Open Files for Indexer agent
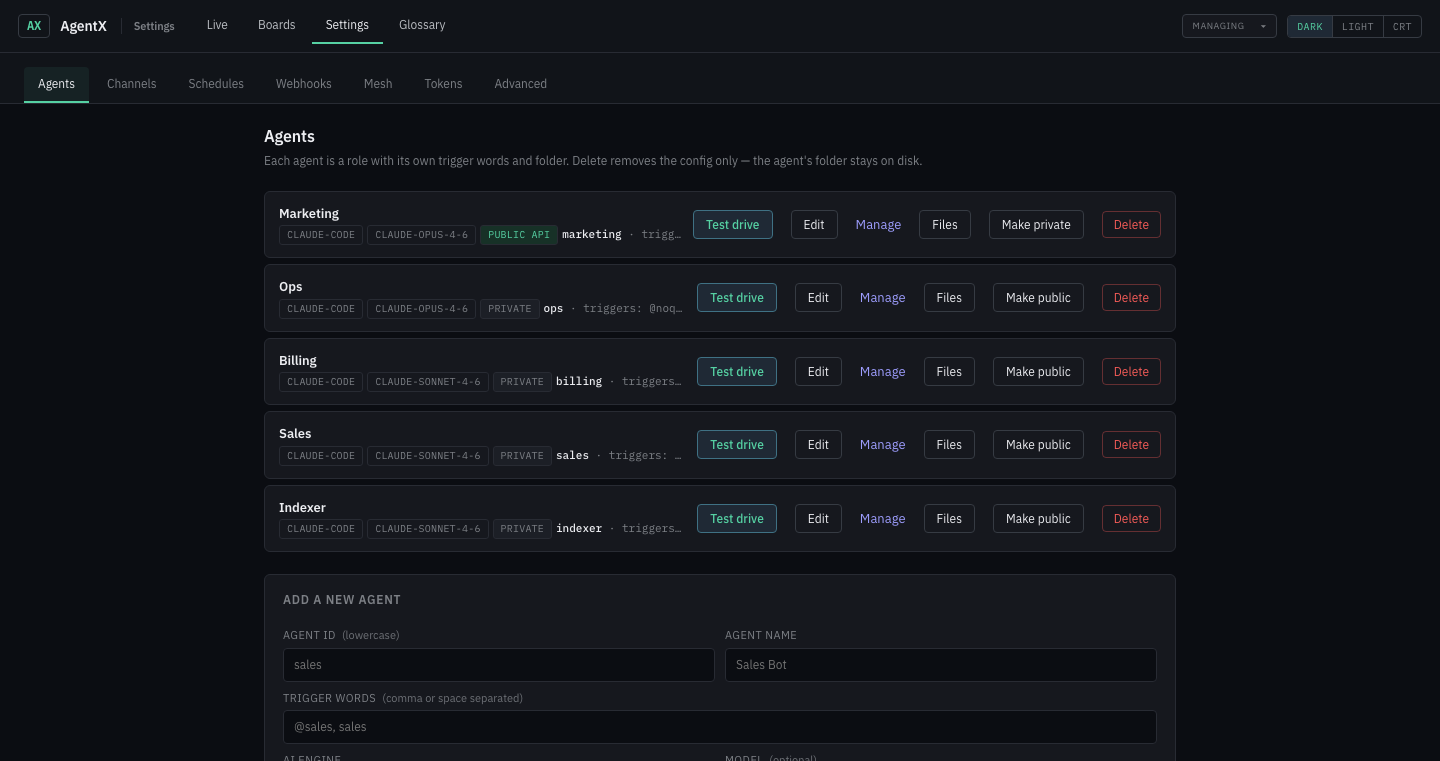Viewport: 1440px width, 761px height. point(949,519)
